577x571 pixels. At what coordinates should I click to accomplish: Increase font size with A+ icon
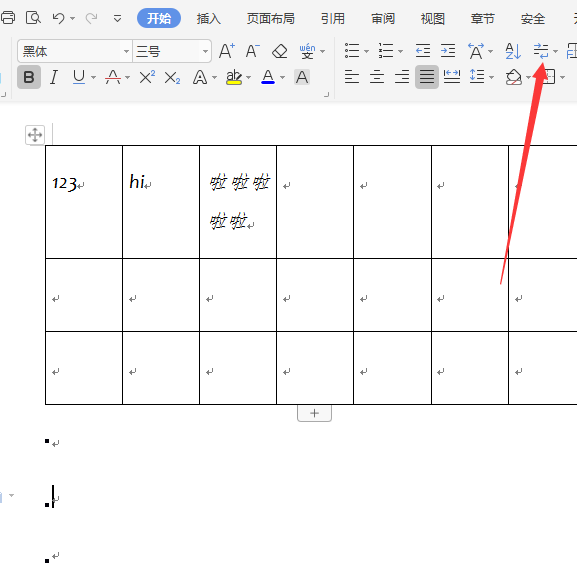227,51
